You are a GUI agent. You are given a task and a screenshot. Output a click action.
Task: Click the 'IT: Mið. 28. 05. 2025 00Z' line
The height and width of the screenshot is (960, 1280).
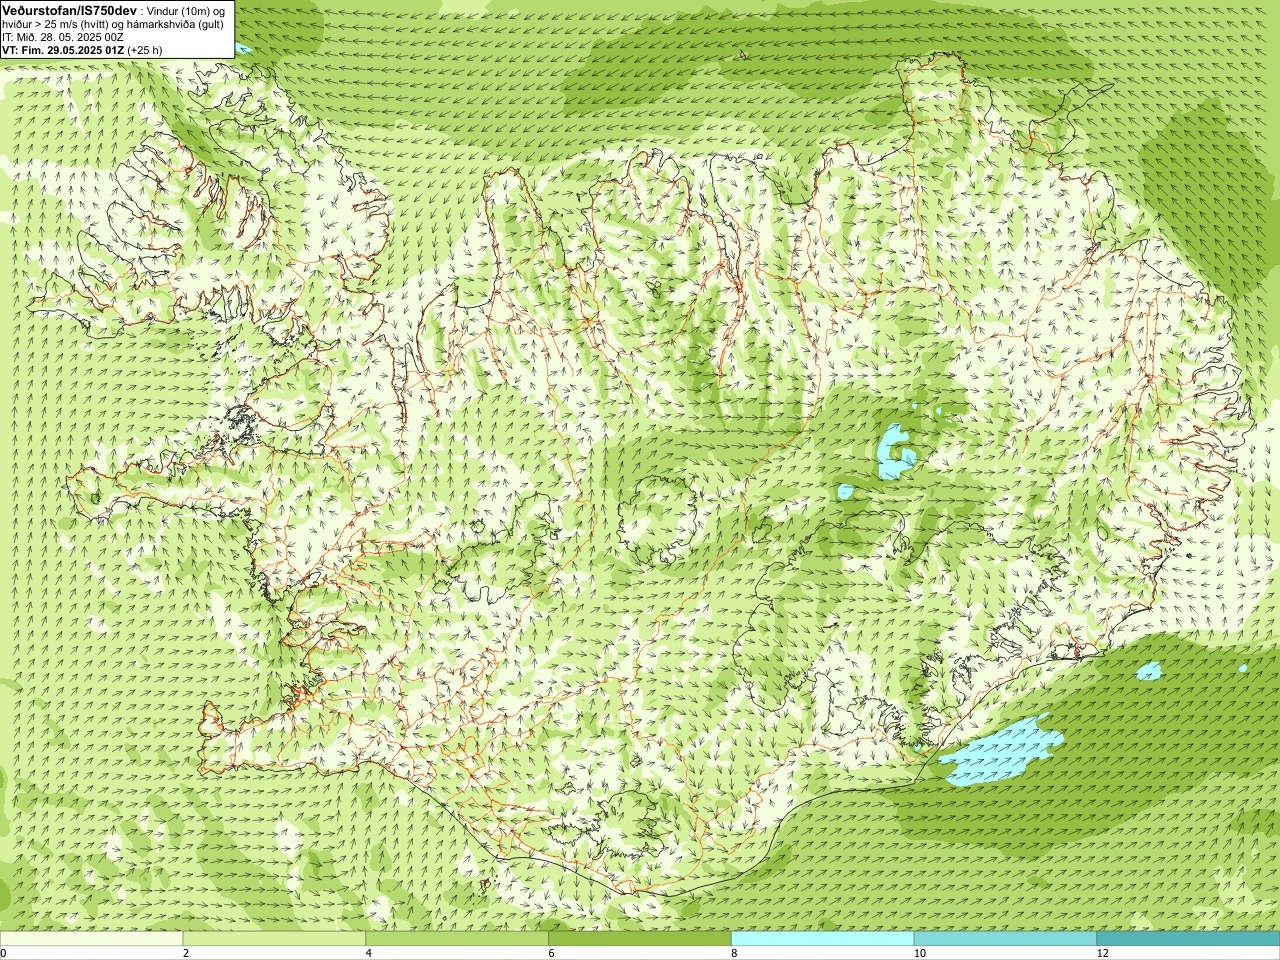tap(63, 37)
